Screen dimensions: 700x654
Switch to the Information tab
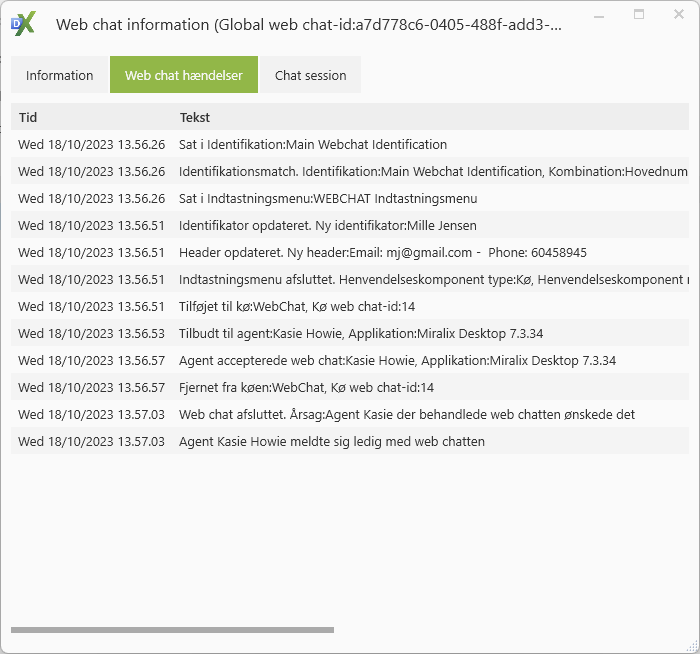point(59,75)
